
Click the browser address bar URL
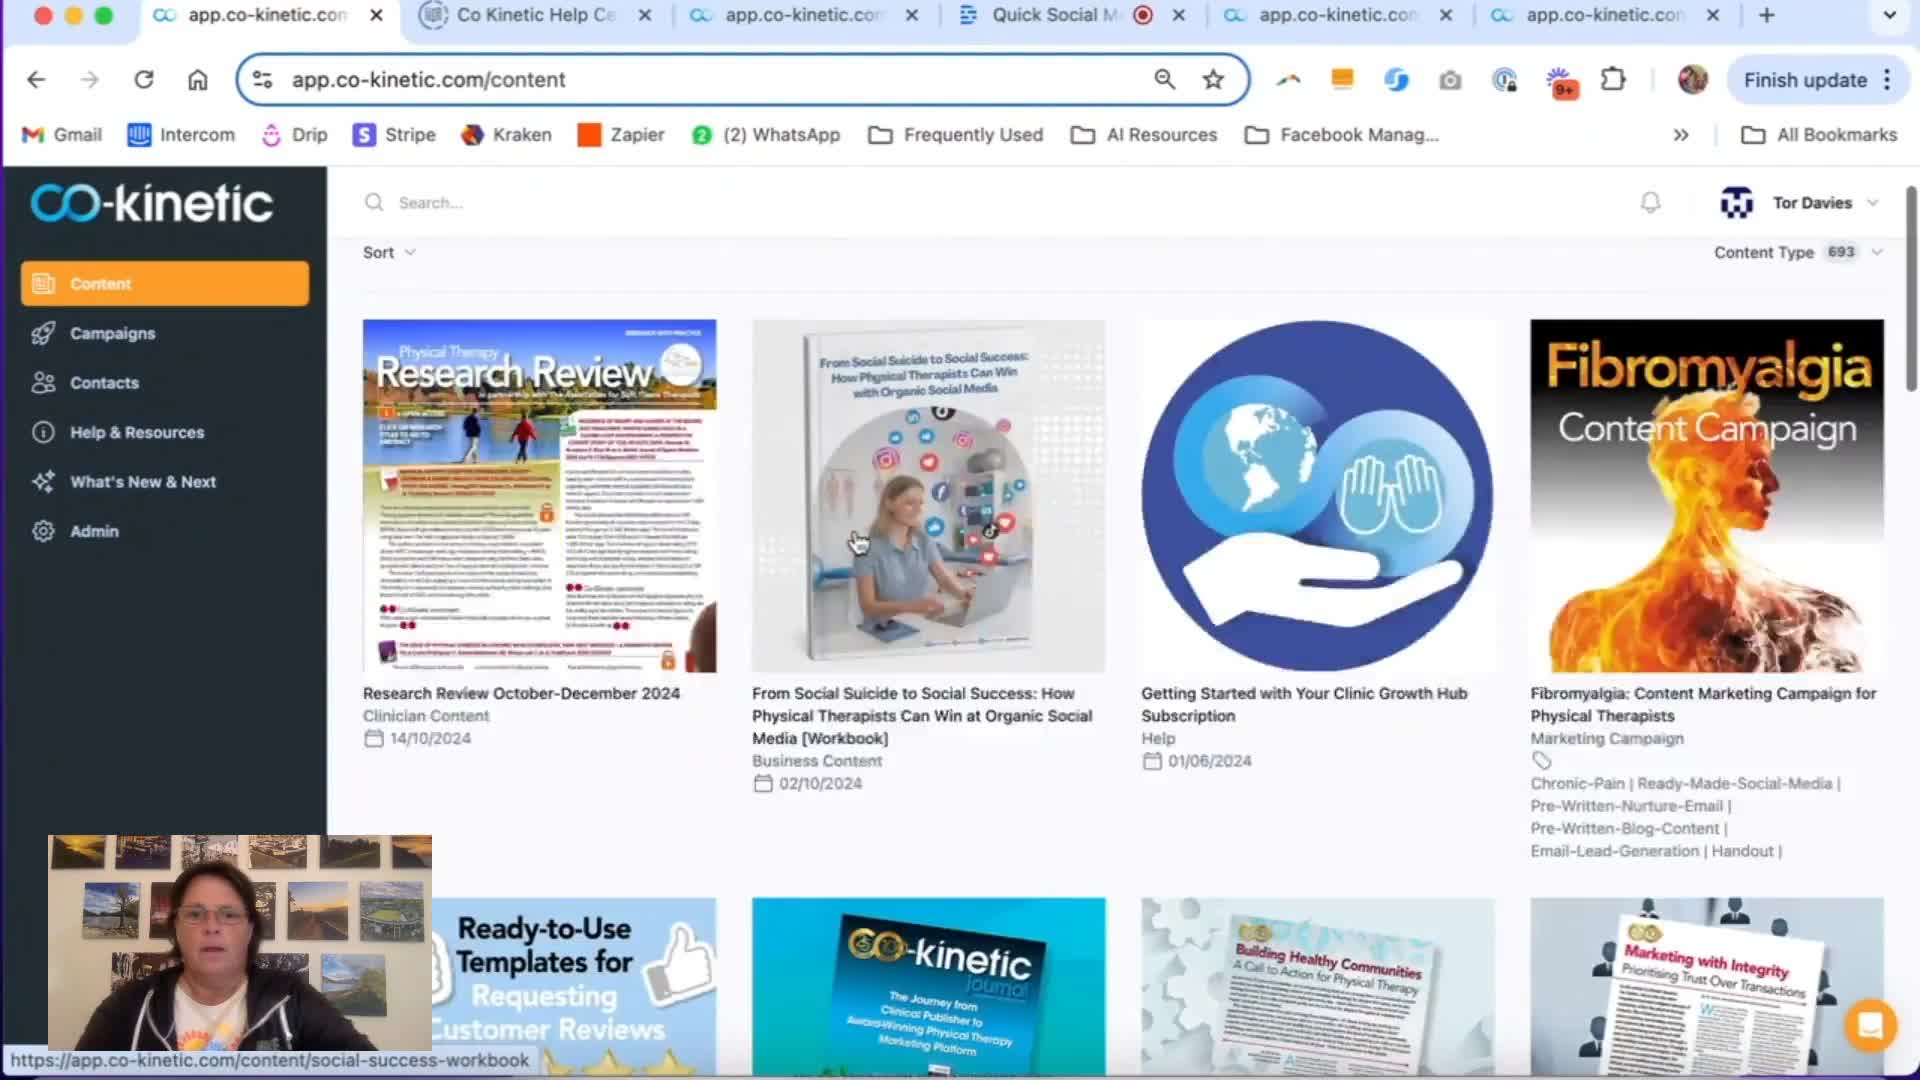428,80
